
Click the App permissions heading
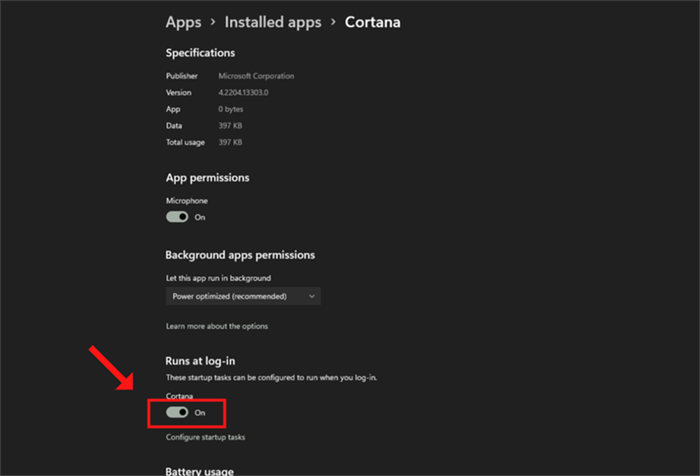point(208,178)
